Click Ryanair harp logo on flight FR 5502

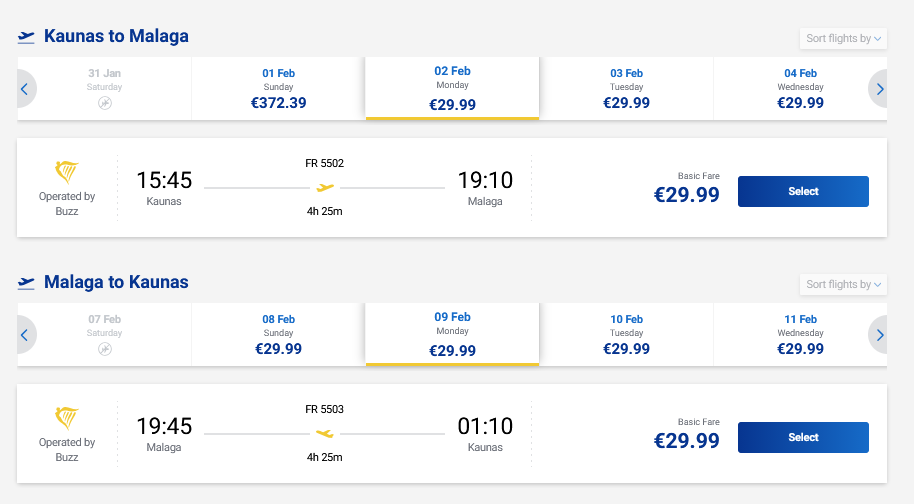[x=67, y=173]
